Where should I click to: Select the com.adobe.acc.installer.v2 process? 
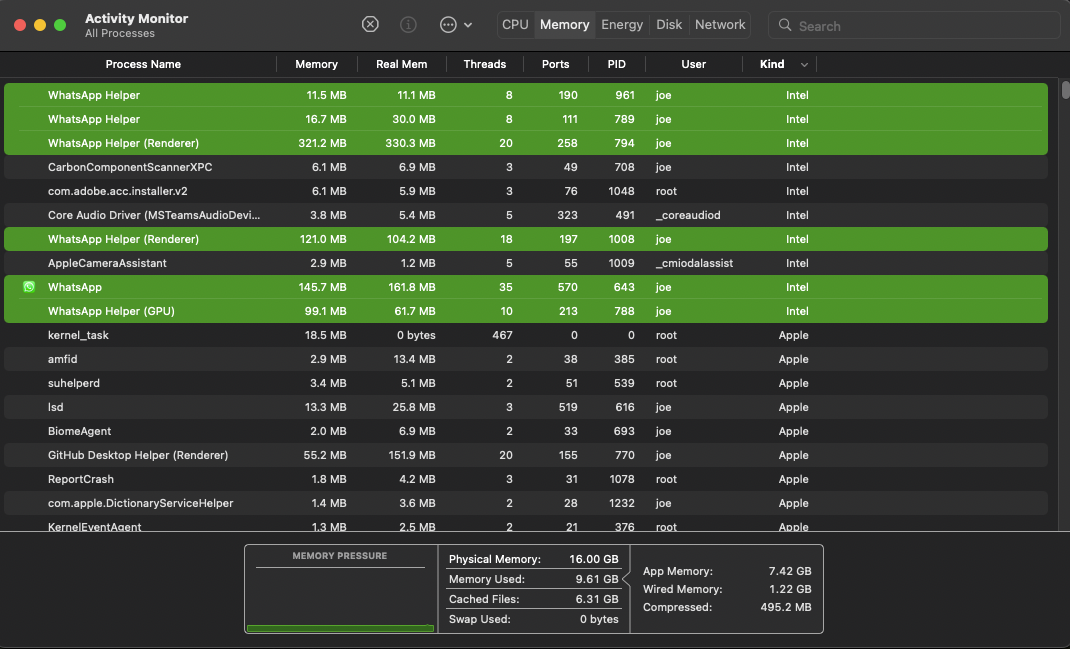(525, 191)
